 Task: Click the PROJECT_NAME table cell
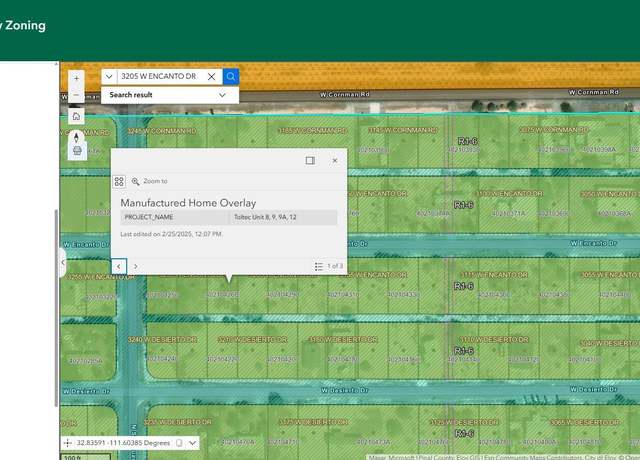coord(175,217)
